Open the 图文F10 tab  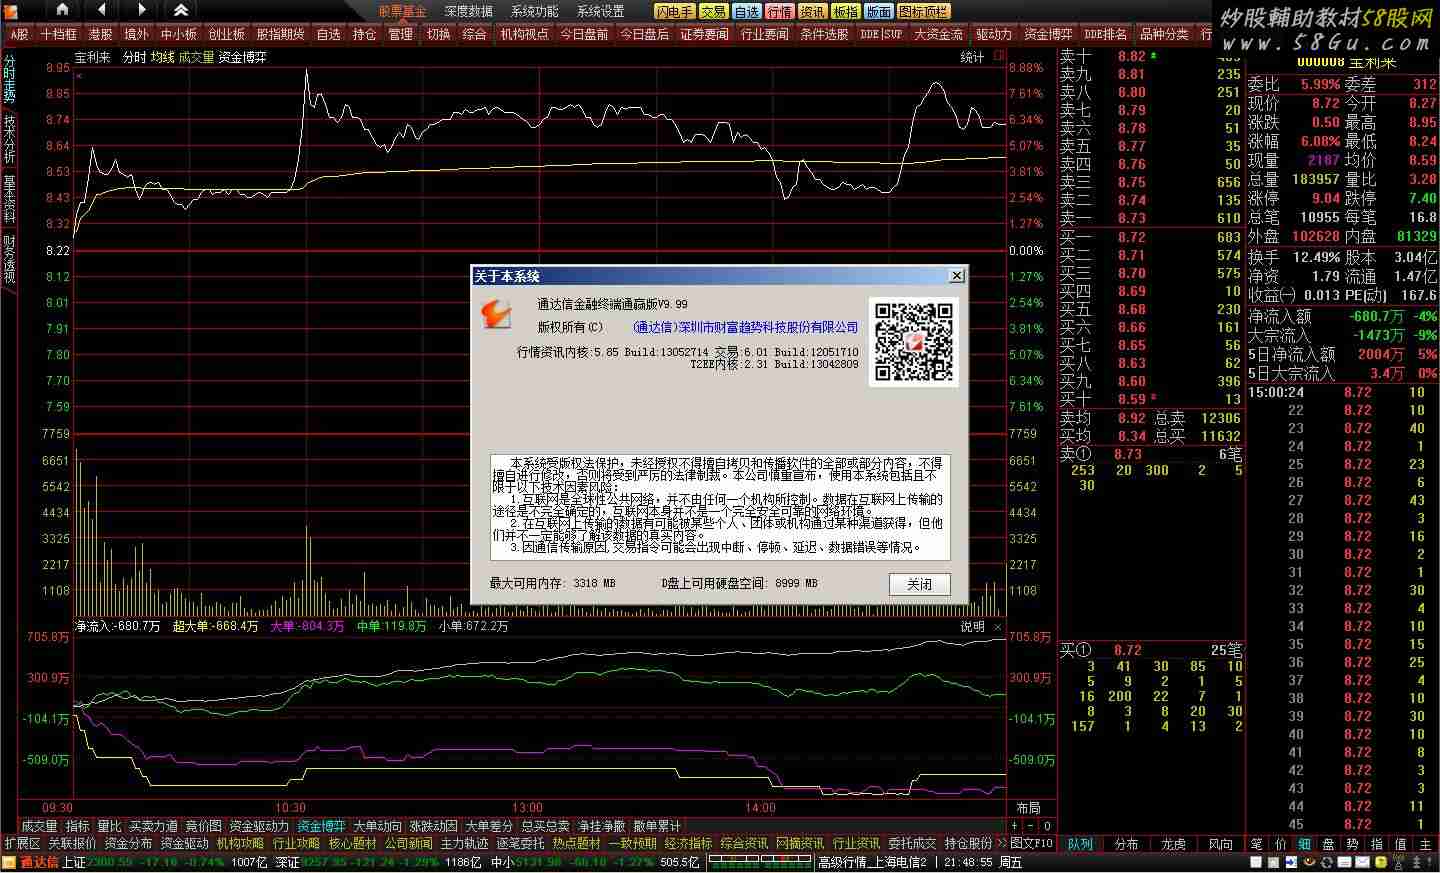click(1032, 843)
